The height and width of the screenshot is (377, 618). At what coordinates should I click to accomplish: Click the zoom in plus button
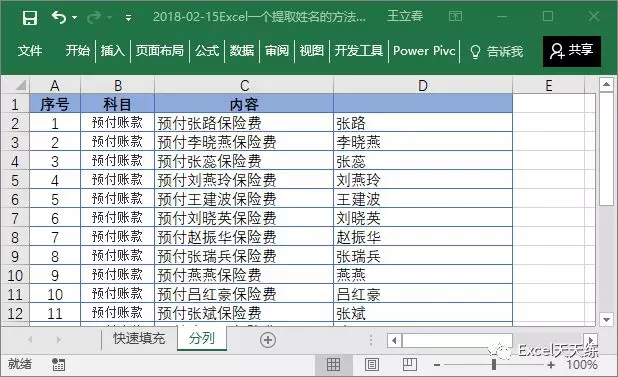[x=551, y=365]
